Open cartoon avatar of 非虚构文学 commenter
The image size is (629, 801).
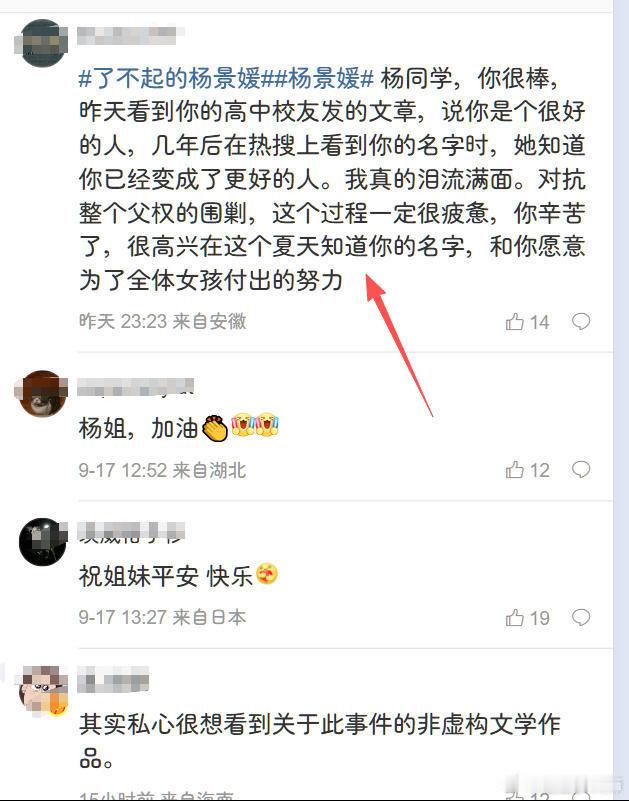coord(43,690)
